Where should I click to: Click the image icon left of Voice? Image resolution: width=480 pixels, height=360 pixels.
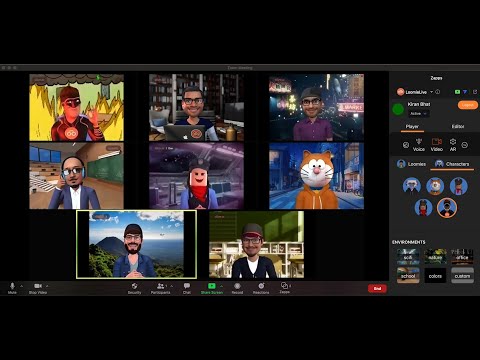406,145
